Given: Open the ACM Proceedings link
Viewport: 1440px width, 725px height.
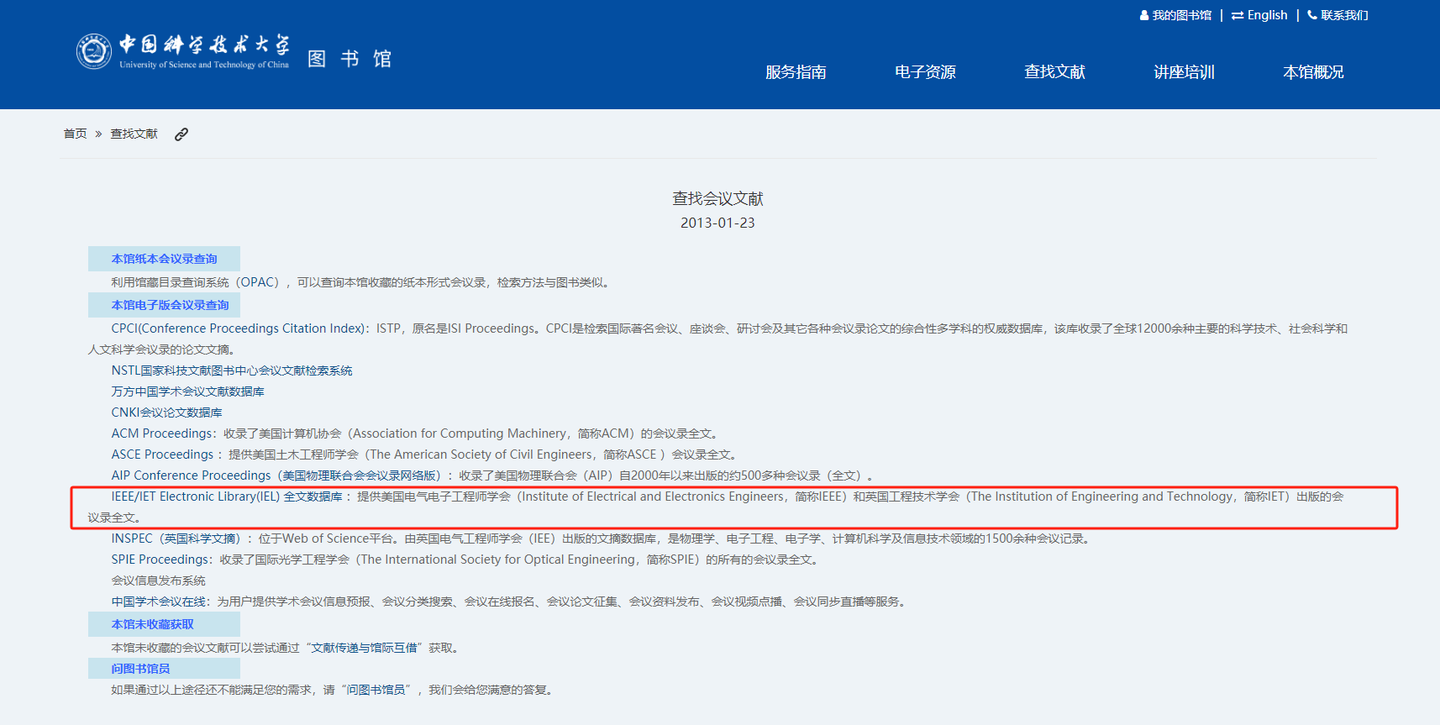Looking at the screenshot, I should [x=163, y=434].
